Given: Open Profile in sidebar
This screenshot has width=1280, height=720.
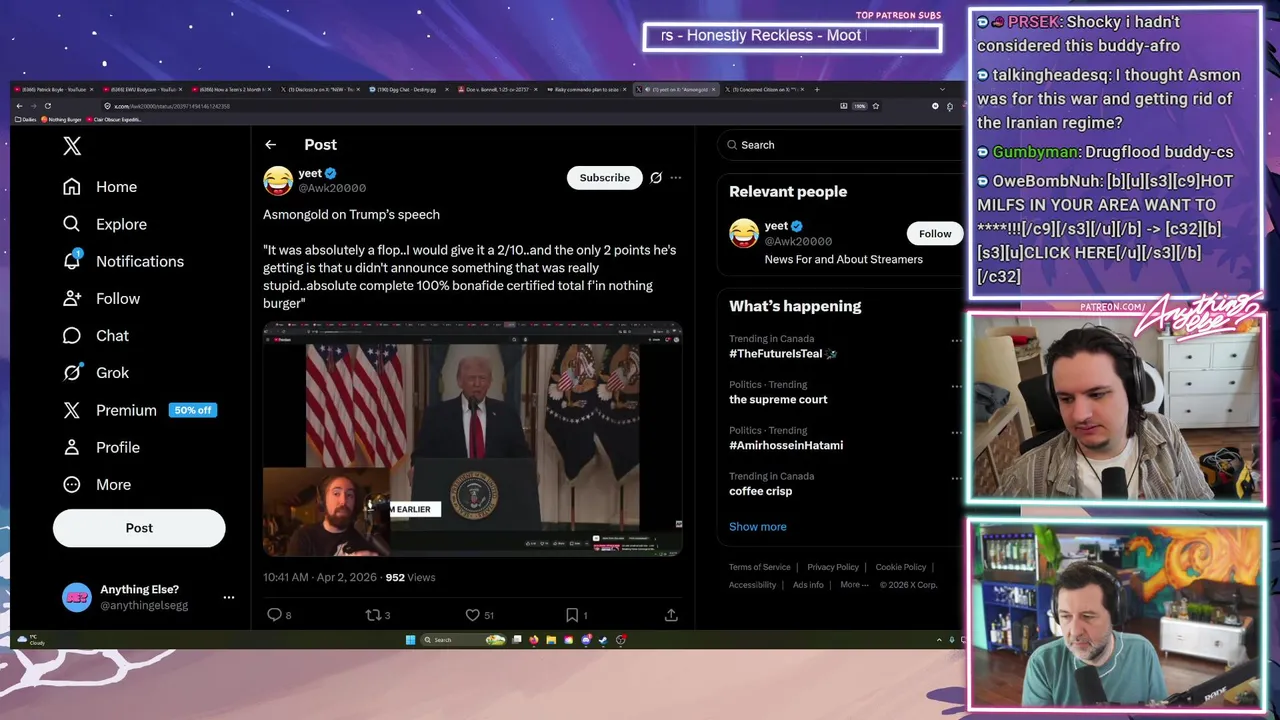Looking at the screenshot, I should [x=101, y=447].
